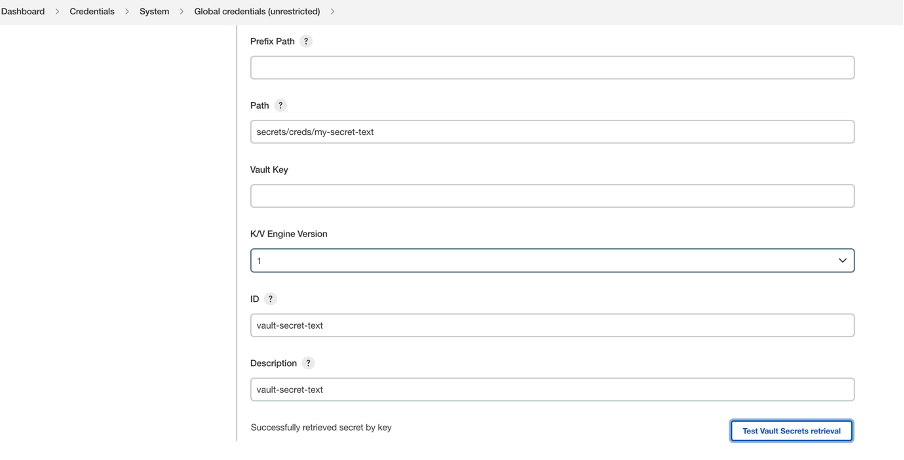Expand the chevron after Credentials breadcrumb
Viewport: 904px width, 460px height.
(127, 11)
